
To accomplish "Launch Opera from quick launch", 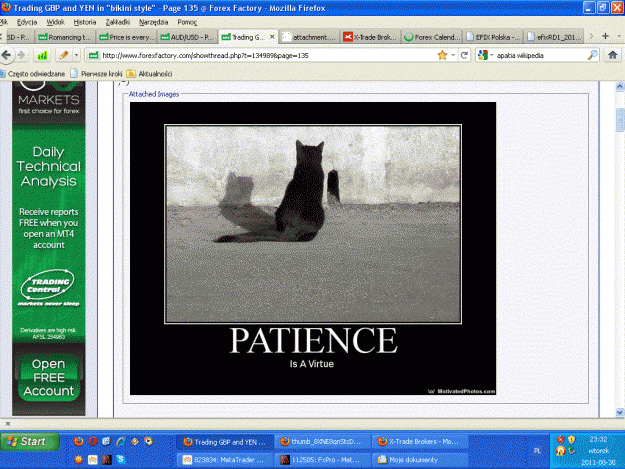I will point(92,441).
